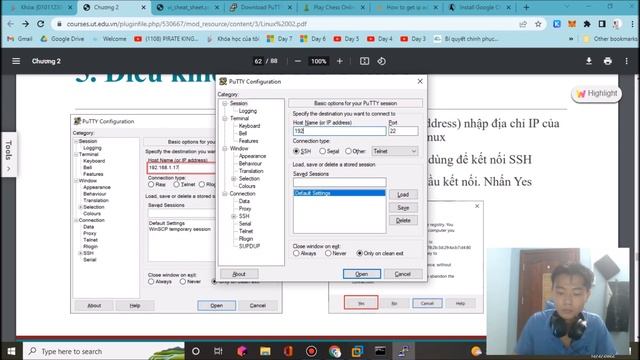Switch to the Chương 2 browser tab

coord(113,7)
